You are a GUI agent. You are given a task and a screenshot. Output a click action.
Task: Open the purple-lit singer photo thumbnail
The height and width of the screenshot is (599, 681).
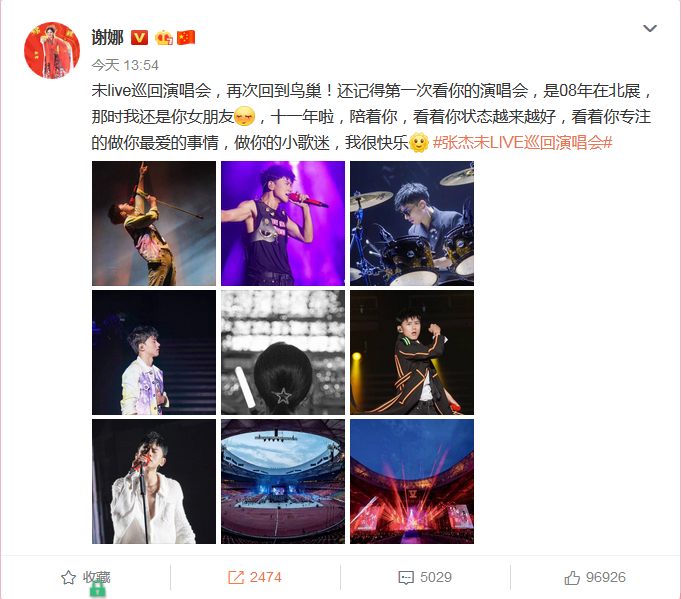(x=283, y=223)
